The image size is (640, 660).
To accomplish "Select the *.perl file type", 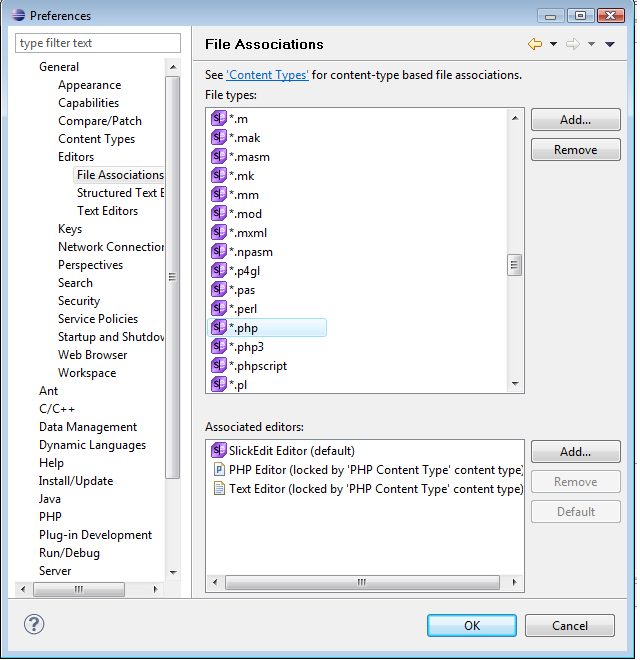I will click(243, 309).
